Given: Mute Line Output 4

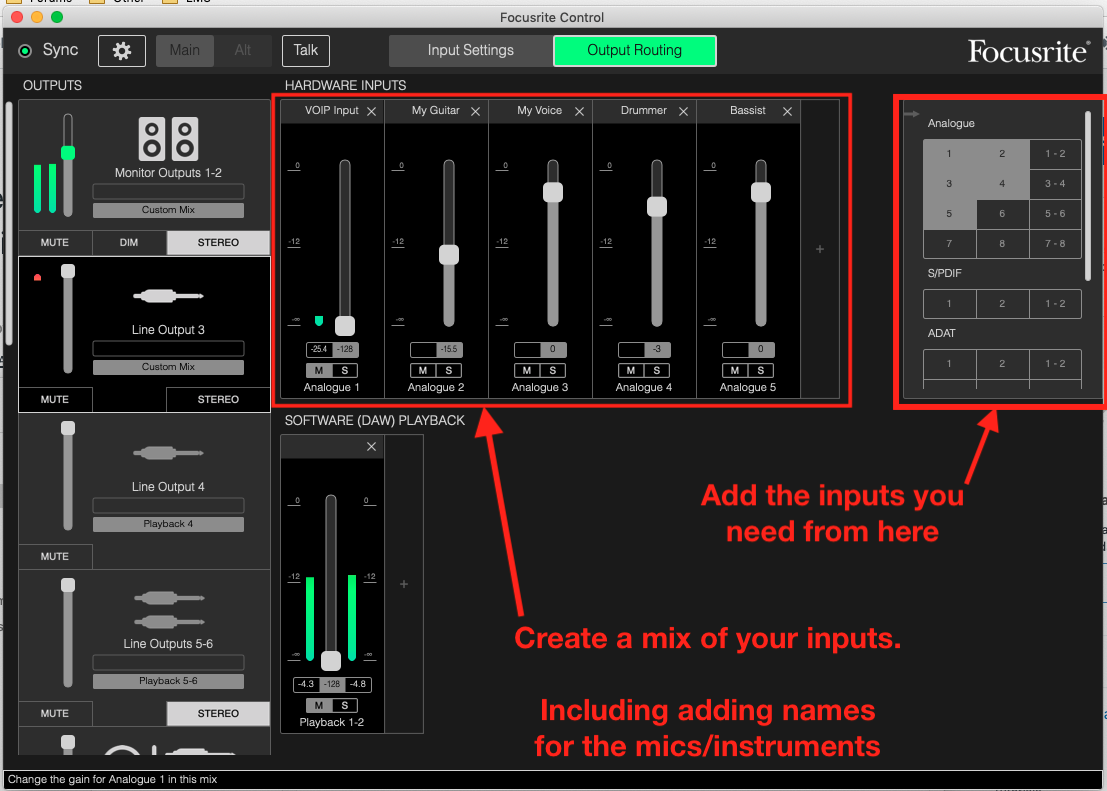Looking at the screenshot, I should point(55,556).
